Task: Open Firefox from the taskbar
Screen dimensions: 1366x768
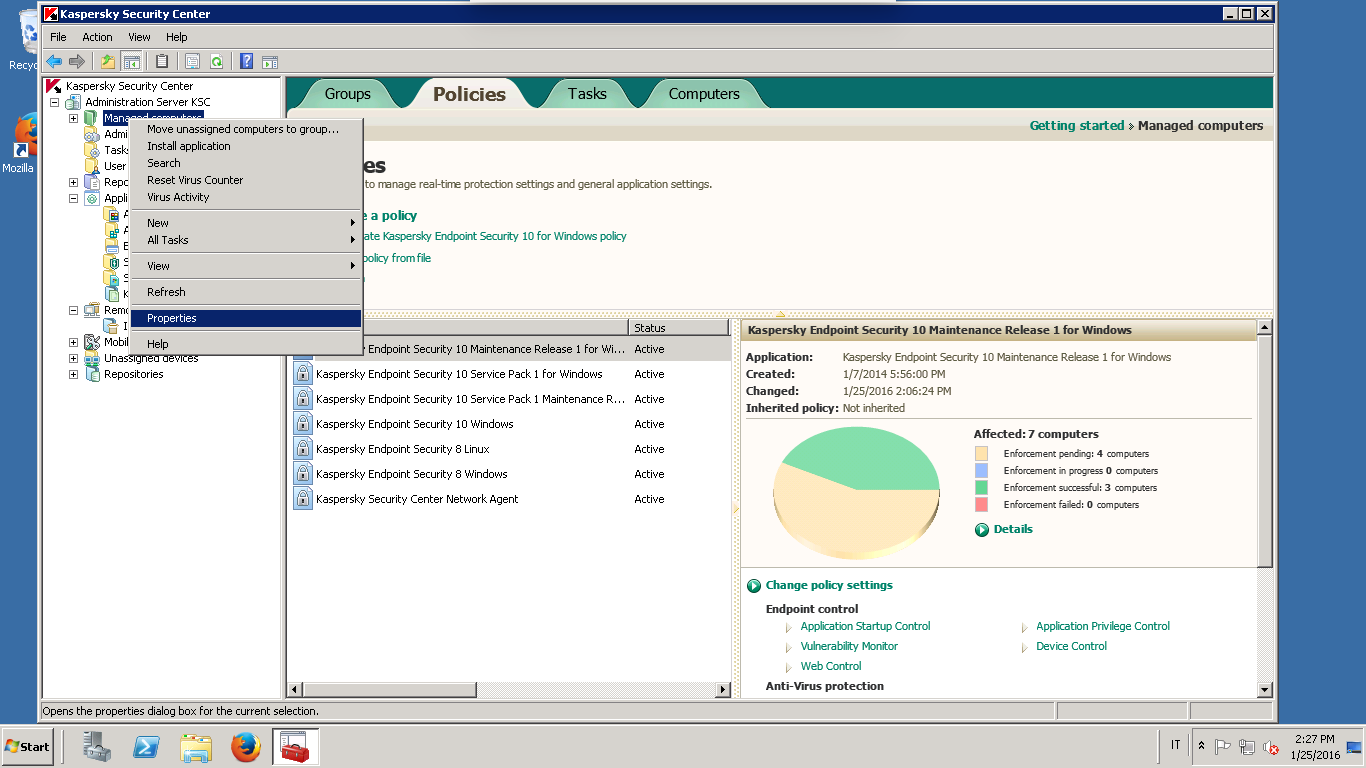Action: click(x=245, y=746)
